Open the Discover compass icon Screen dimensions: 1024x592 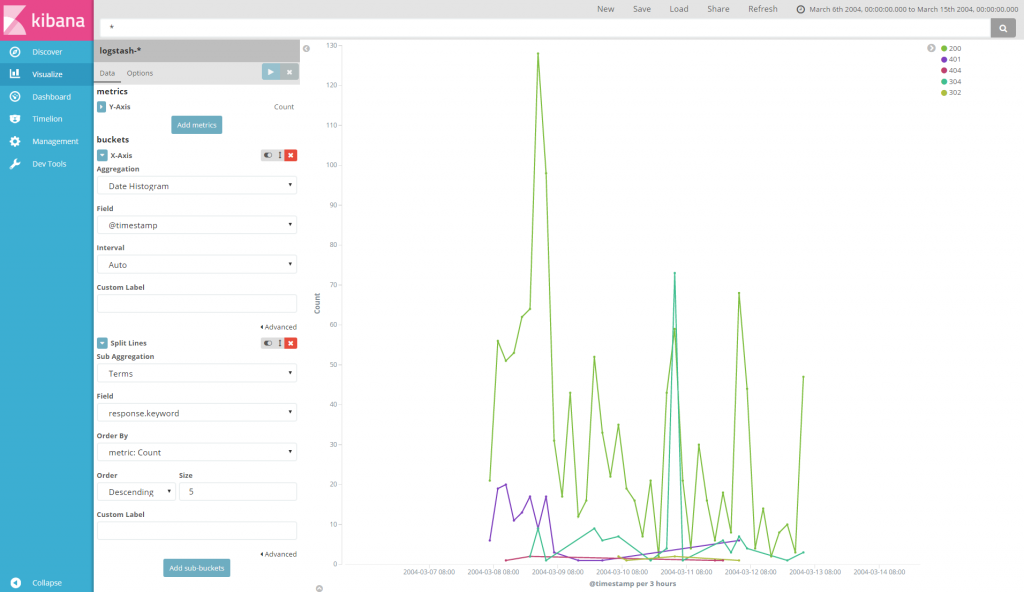pos(15,52)
